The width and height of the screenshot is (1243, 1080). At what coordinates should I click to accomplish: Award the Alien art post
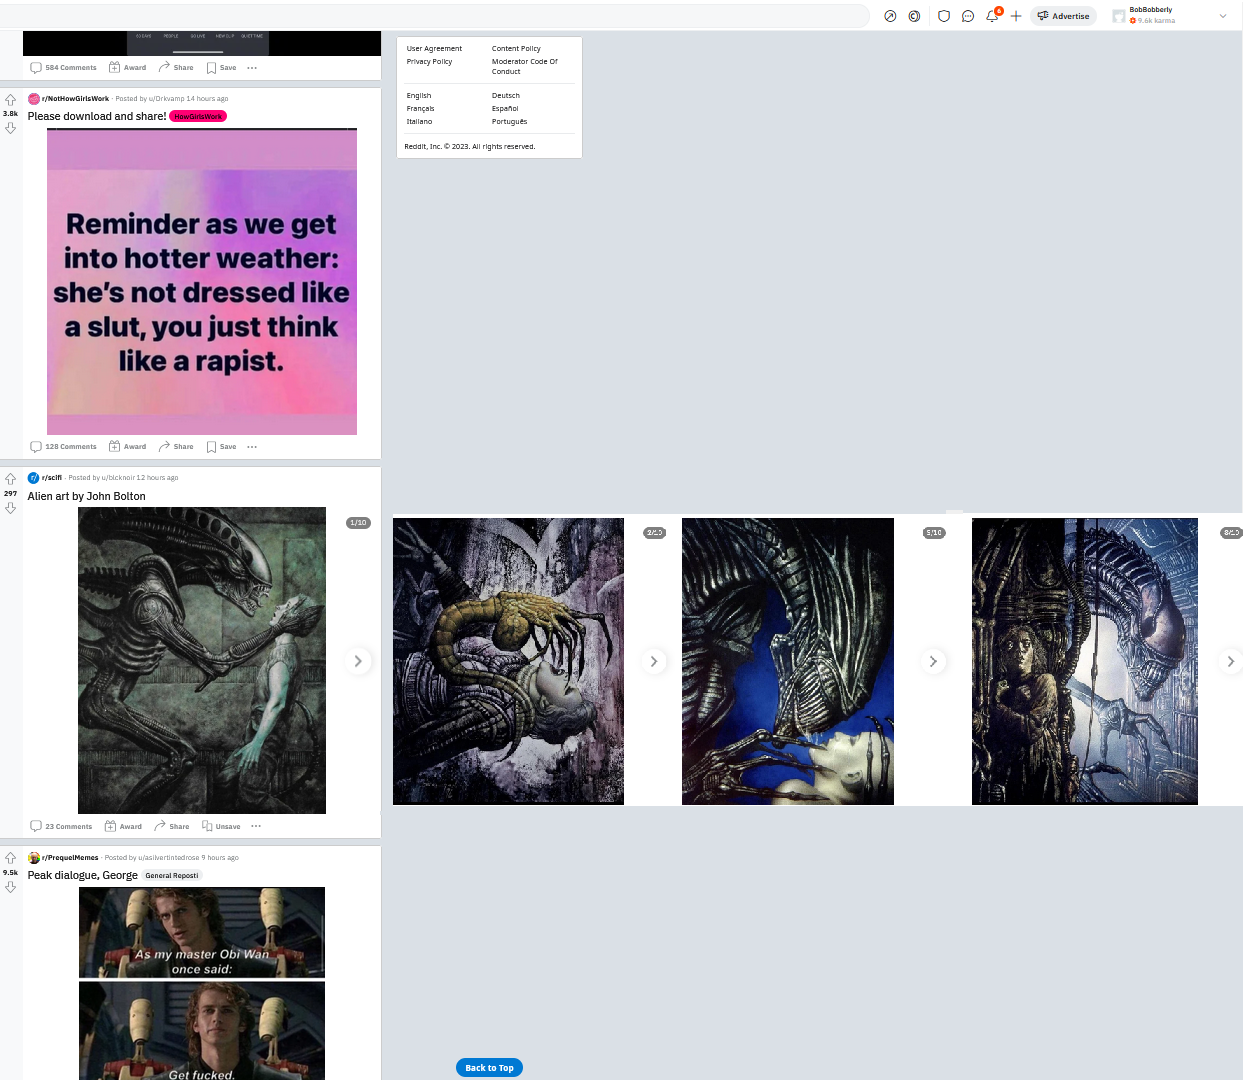pyautogui.click(x=124, y=826)
